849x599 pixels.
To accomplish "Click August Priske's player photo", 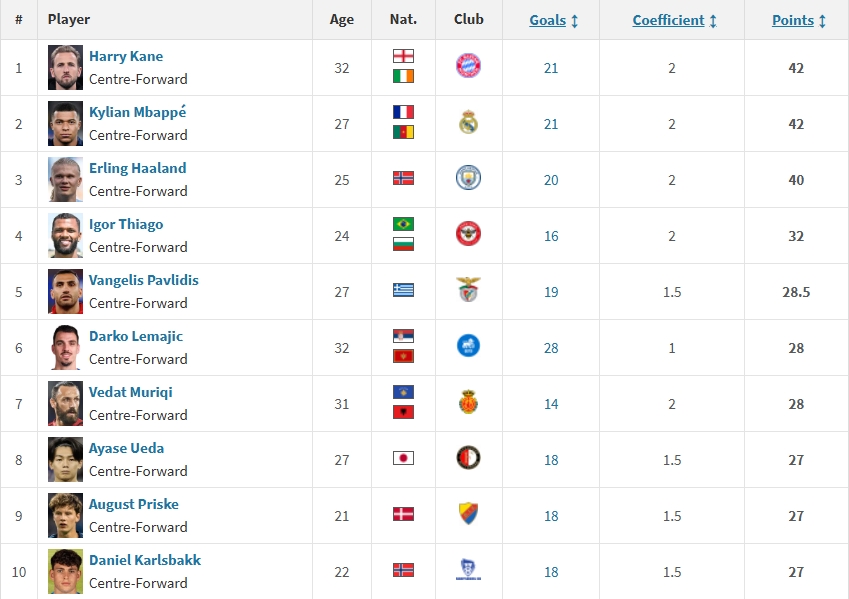I will pos(65,515).
